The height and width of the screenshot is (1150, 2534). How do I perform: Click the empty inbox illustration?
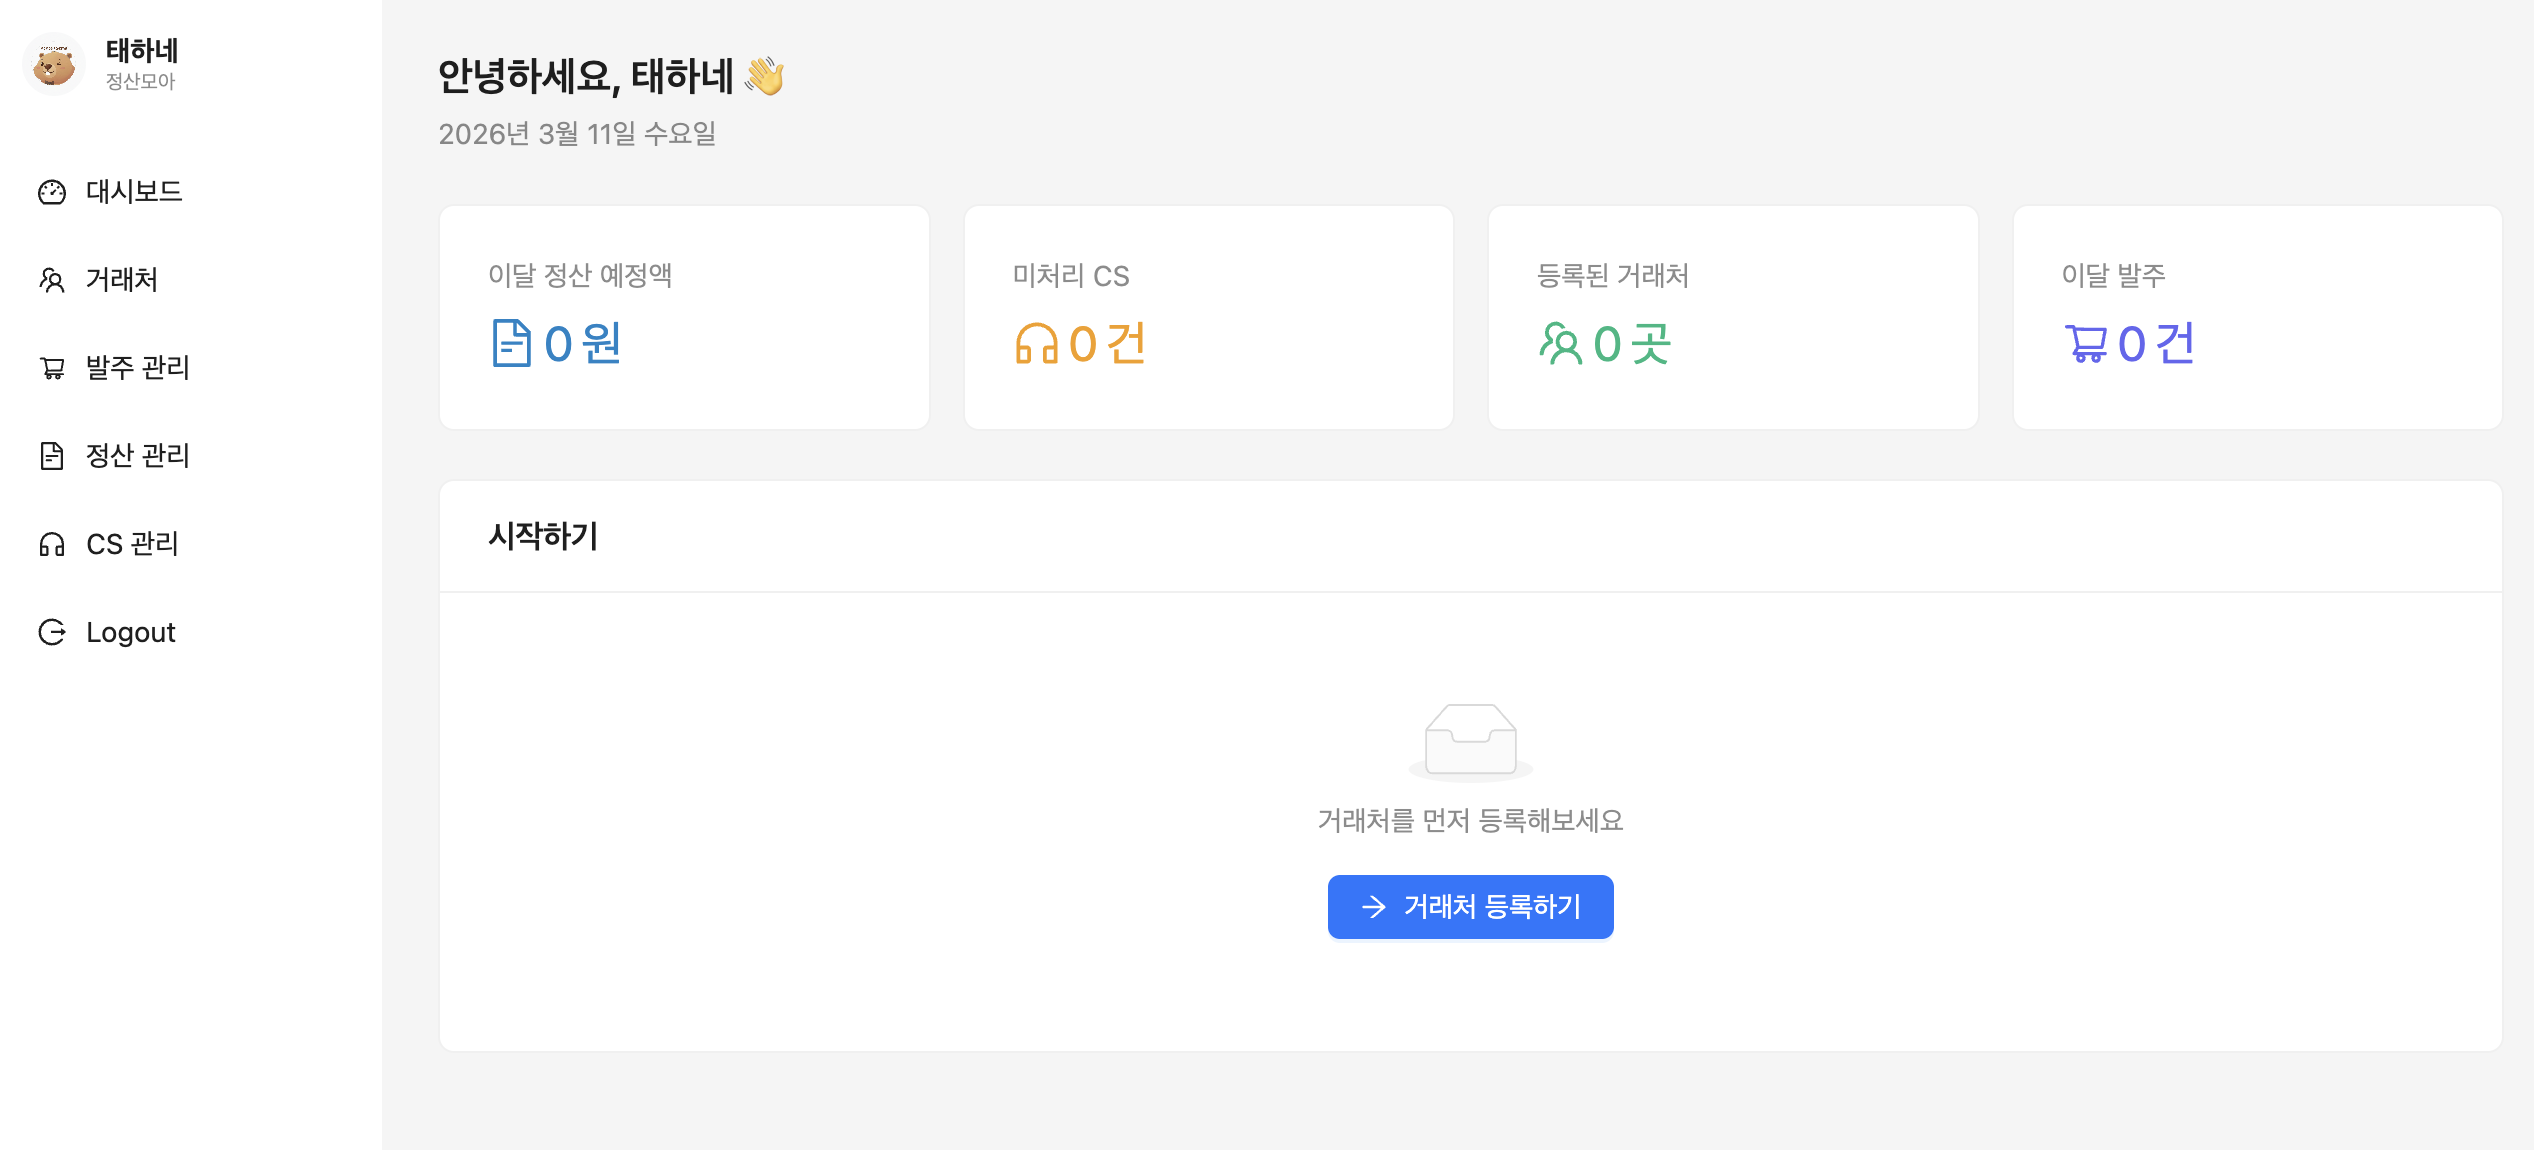pos(1470,740)
